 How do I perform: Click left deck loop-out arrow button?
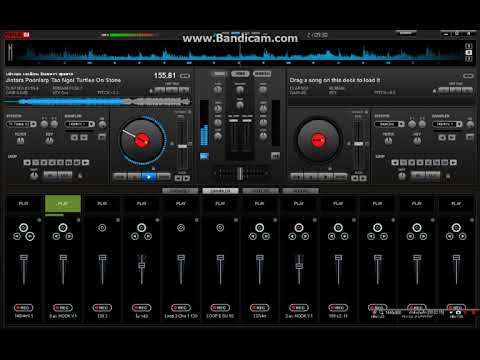pyautogui.click(x=86, y=162)
